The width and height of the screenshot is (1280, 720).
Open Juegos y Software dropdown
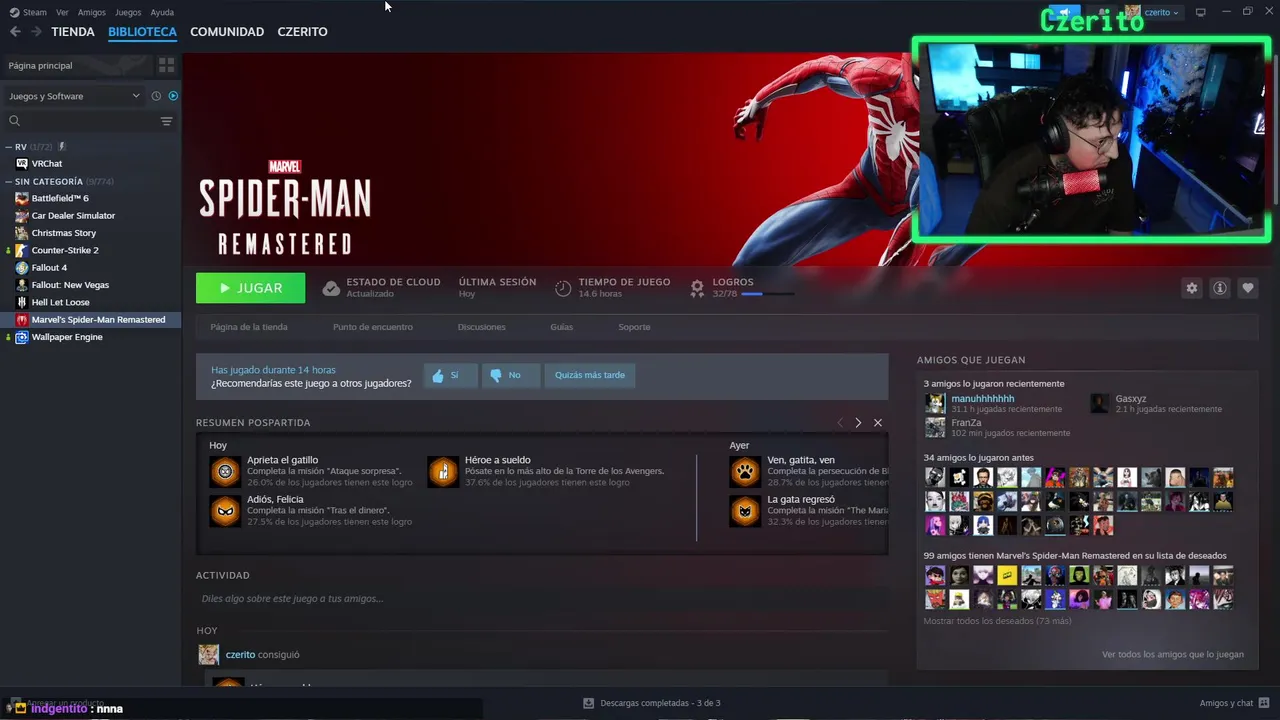[75, 96]
